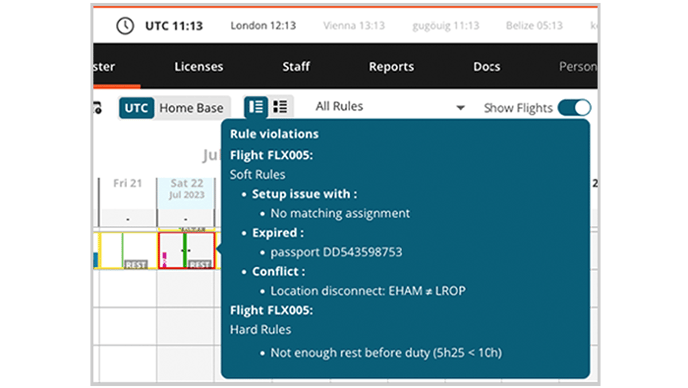Click 'Location disconnect: EHAM ≠ LROP' text
This screenshot has height=388, width=688.
[x=368, y=291]
